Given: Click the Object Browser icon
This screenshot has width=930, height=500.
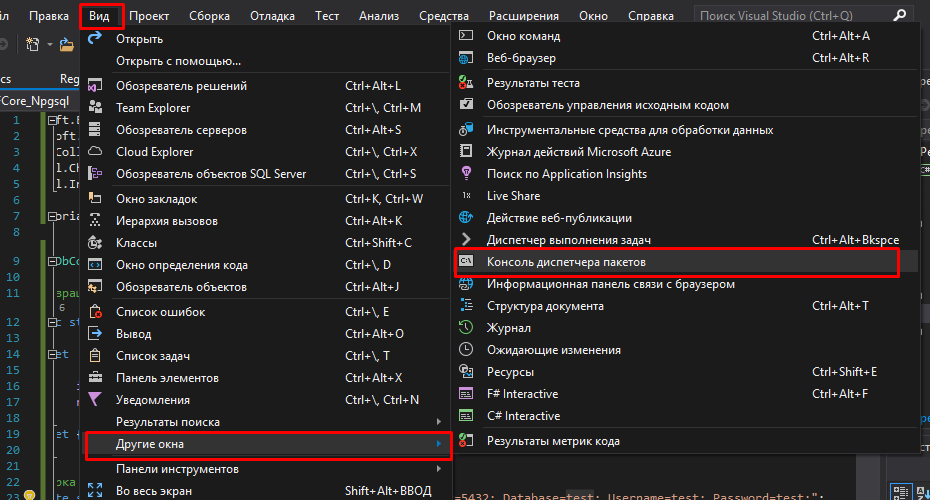Looking at the screenshot, I should [x=95, y=286].
